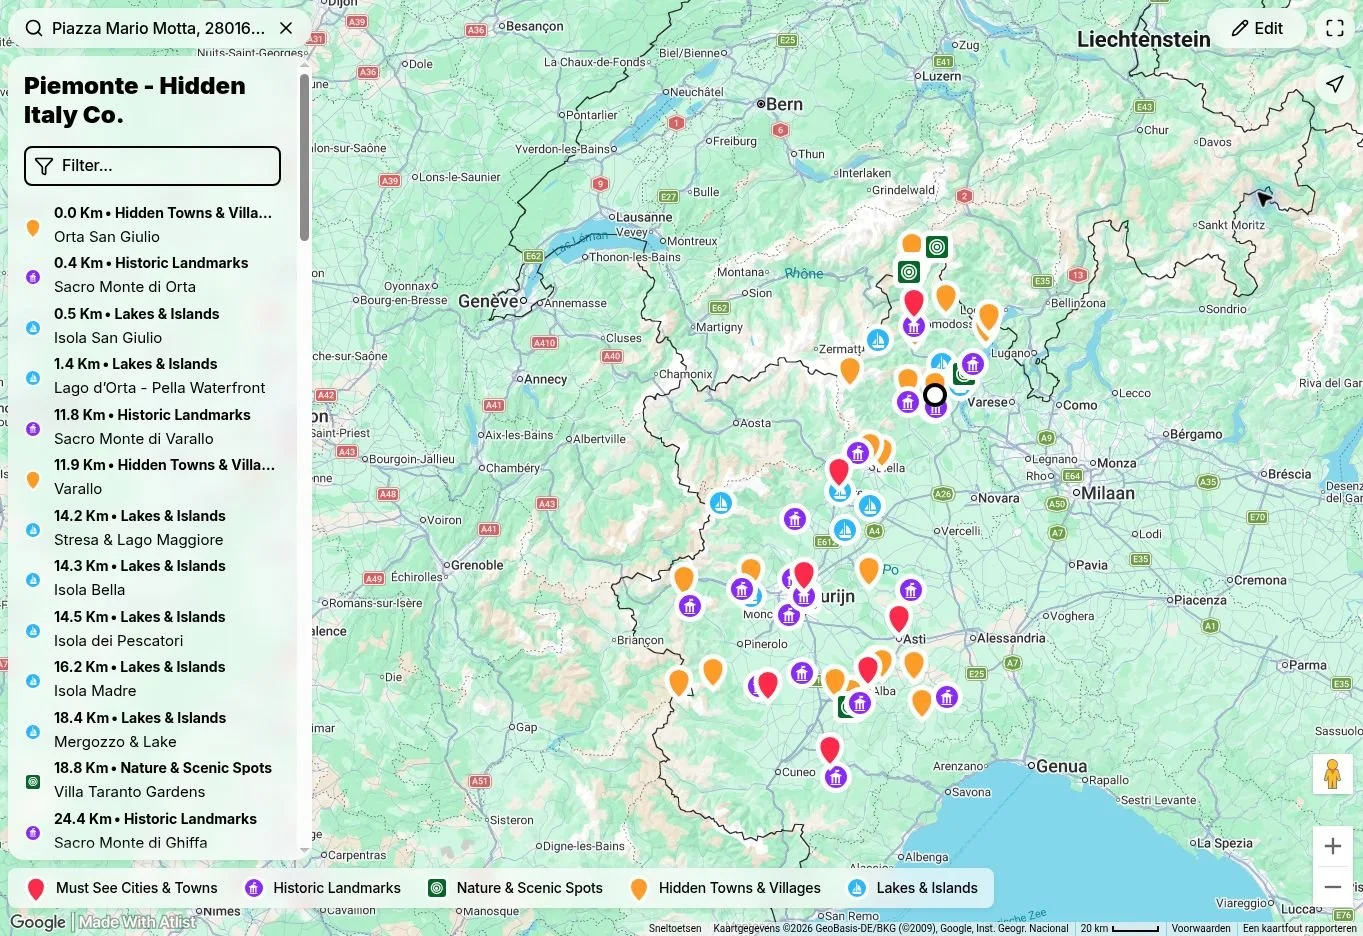1363x936 pixels.
Task: Open Stresa & Lago Maggiore entry
Action: tap(152, 528)
